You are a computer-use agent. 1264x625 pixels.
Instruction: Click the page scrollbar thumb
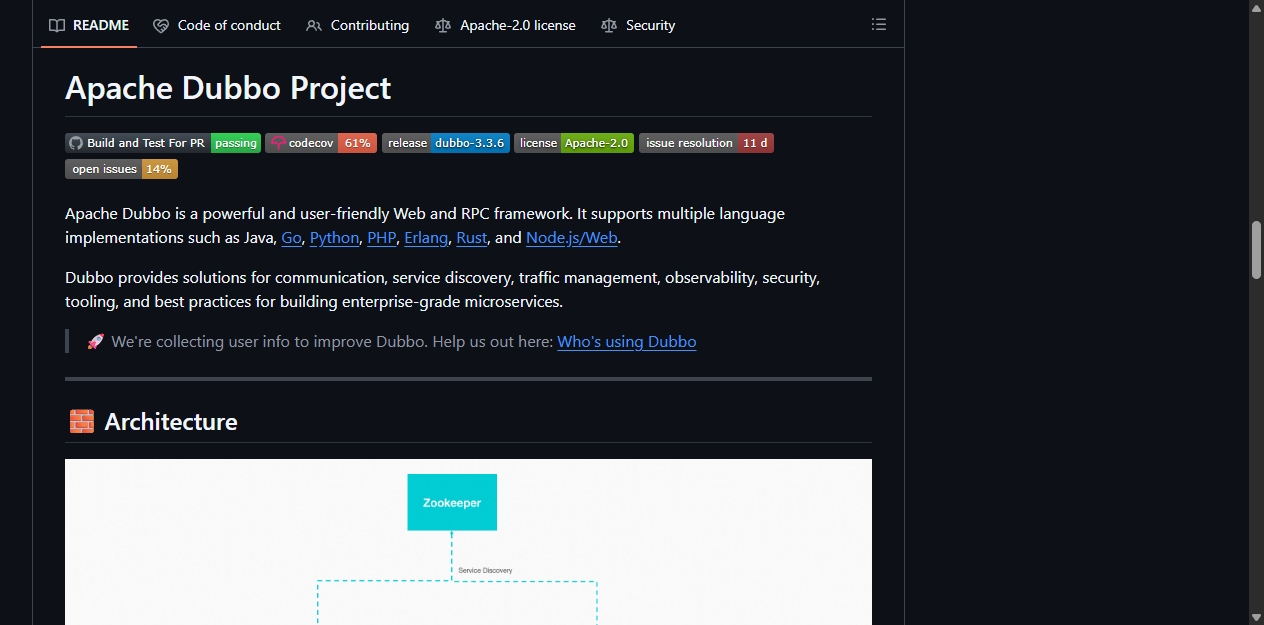click(1257, 249)
